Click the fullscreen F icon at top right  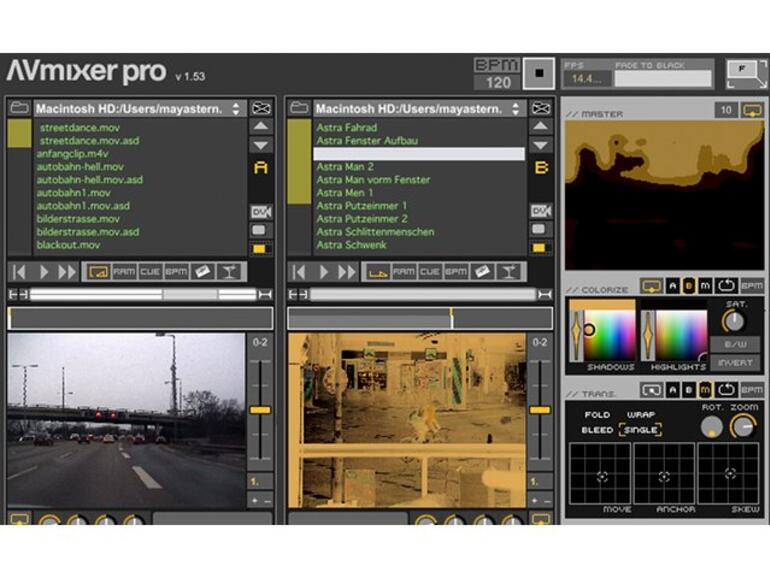pos(741,70)
